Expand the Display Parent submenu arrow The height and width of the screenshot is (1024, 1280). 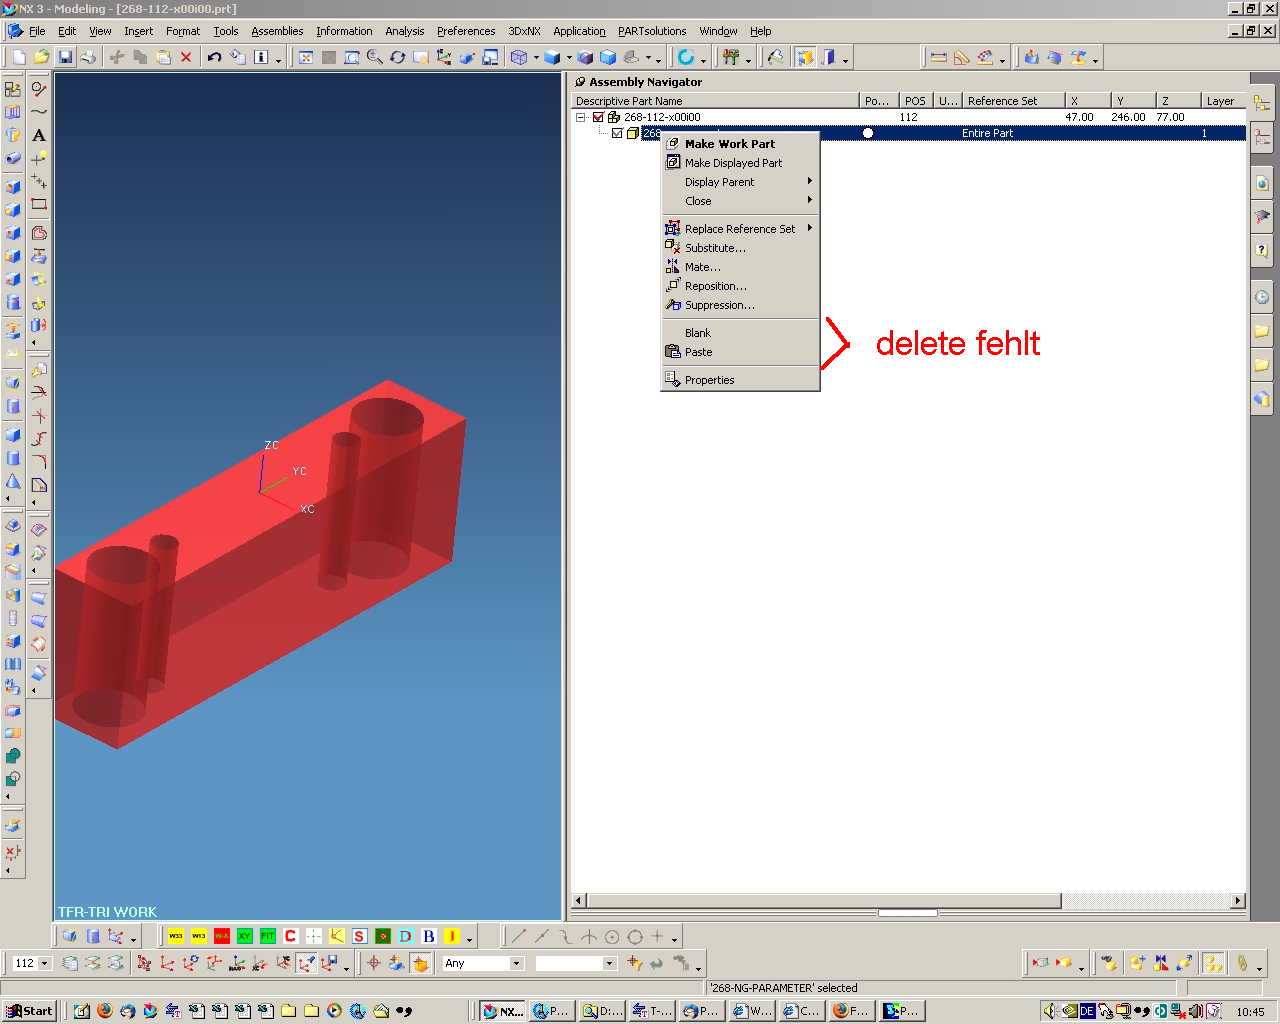tap(810, 182)
